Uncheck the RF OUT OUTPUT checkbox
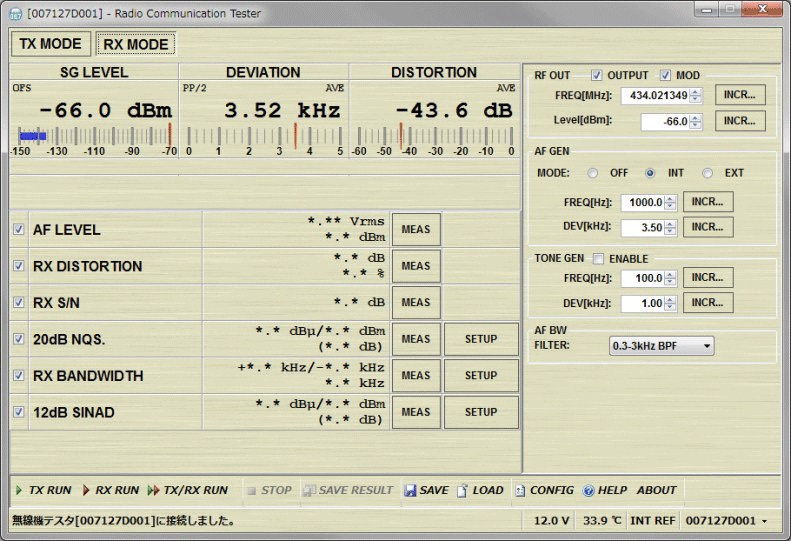This screenshot has height=541, width=791. pyautogui.click(x=597, y=76)
